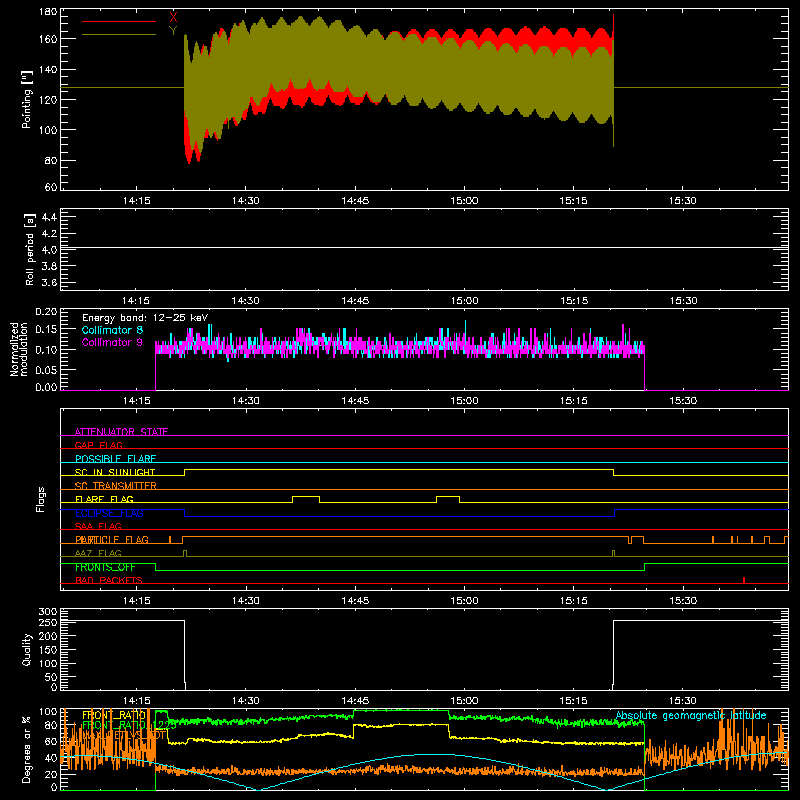Click the POSSIBLE_FLARE flag label
Image resolution: width=800 pixels, height=800 pixels.
pyautogui.click(x=115, y=459)
